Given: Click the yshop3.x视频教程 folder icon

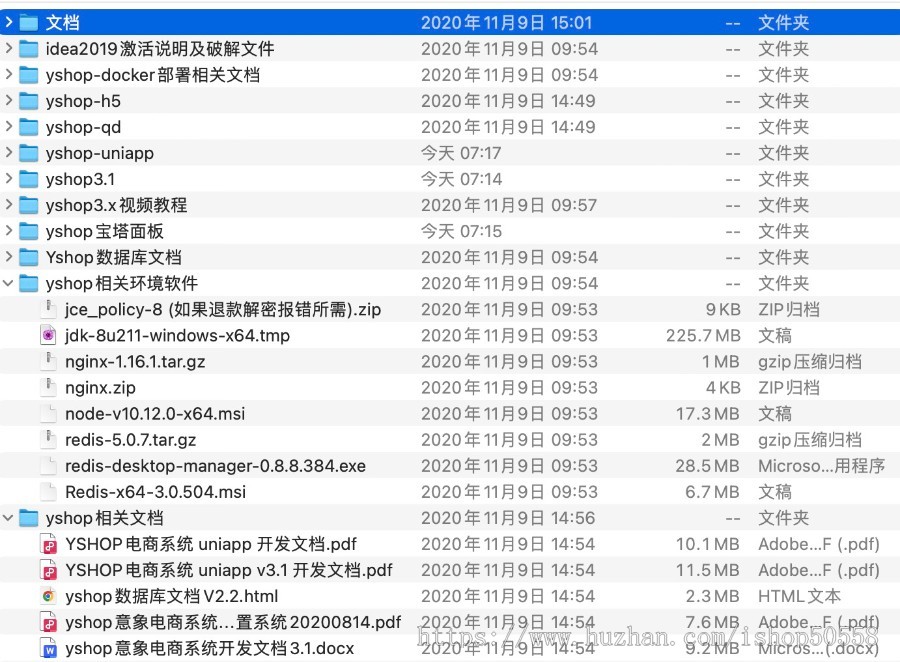Looking at the screenshot, I should pos(29,205).
